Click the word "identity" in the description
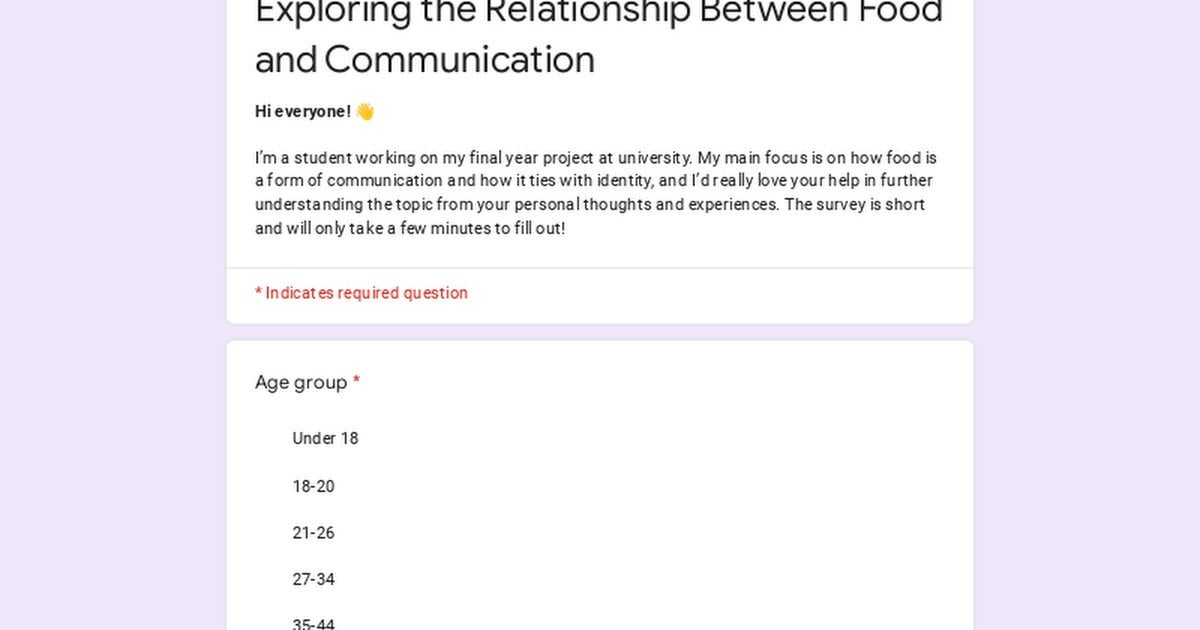Image resolution: width=1200 pixels, height=630 pixels. 624,181
